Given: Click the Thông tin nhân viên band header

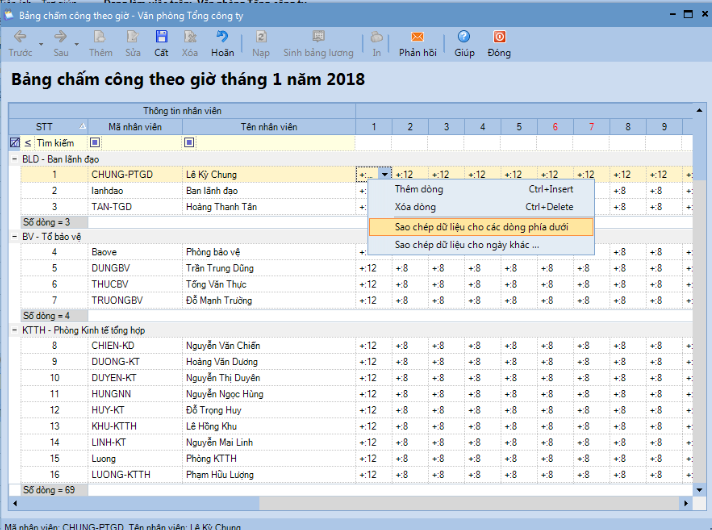Looking at the screenshot, I should coord(182,111).
